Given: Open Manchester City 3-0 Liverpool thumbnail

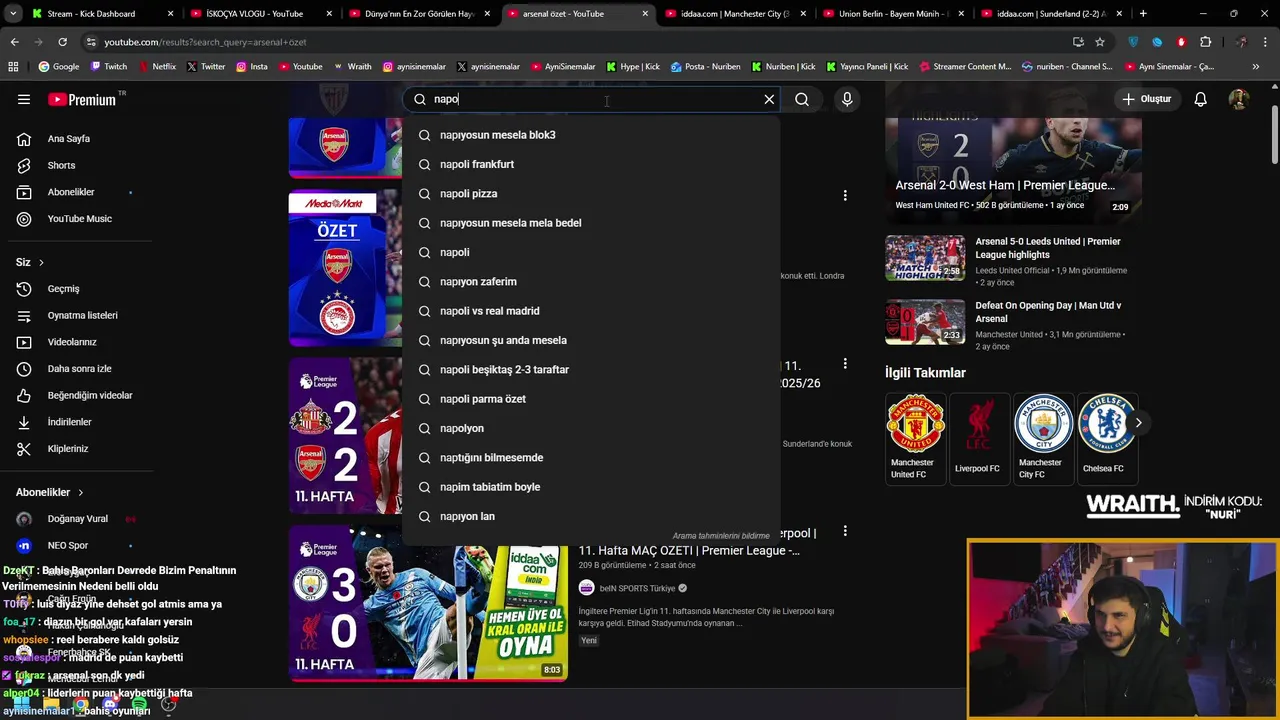Looking at the screenshot, I should coord(428,603).
